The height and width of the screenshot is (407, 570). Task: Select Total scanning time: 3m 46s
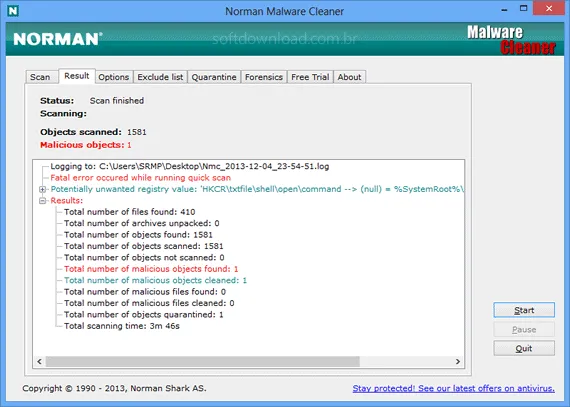[122, 326]
